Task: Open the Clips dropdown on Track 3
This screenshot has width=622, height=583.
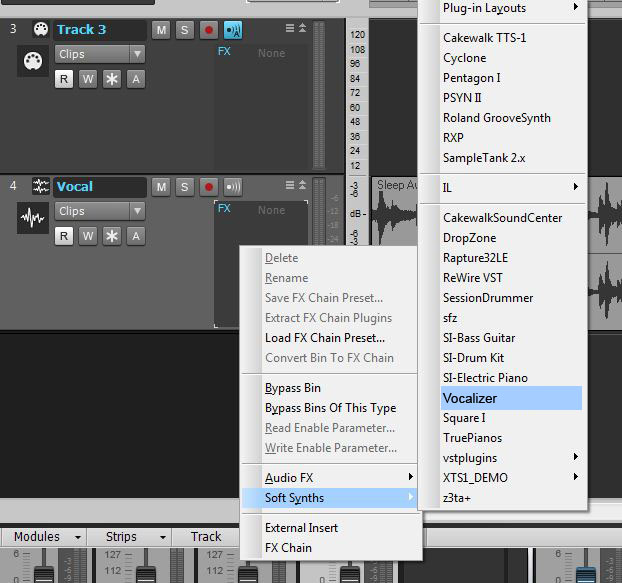Action: 99,54
